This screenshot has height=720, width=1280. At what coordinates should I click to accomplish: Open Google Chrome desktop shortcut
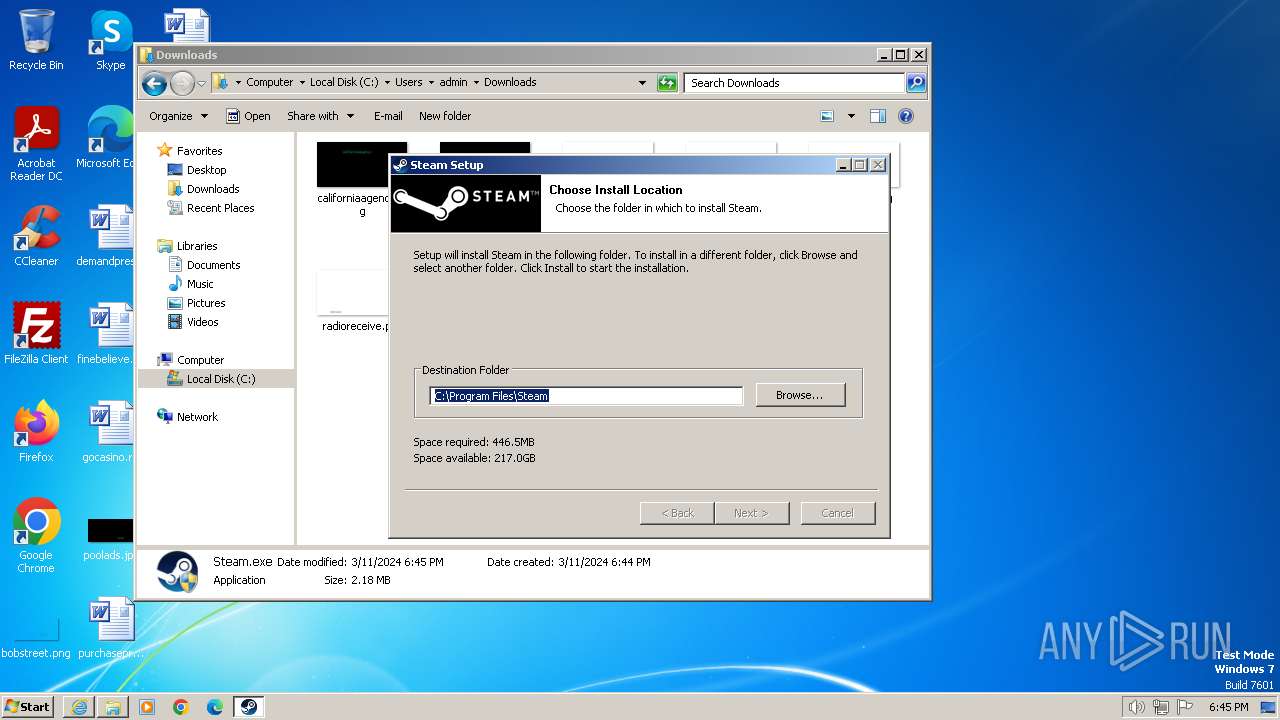coord(36,536)
